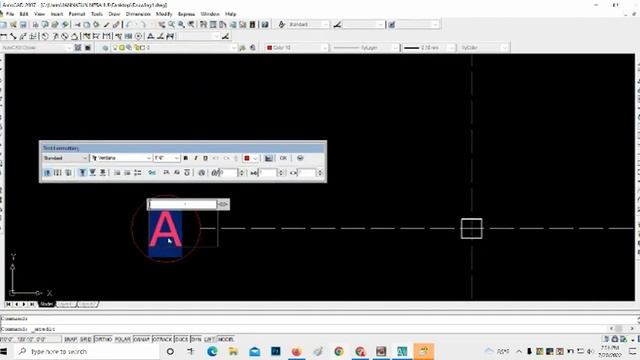Align text right in Text Formatting

(x=68, y=173)
